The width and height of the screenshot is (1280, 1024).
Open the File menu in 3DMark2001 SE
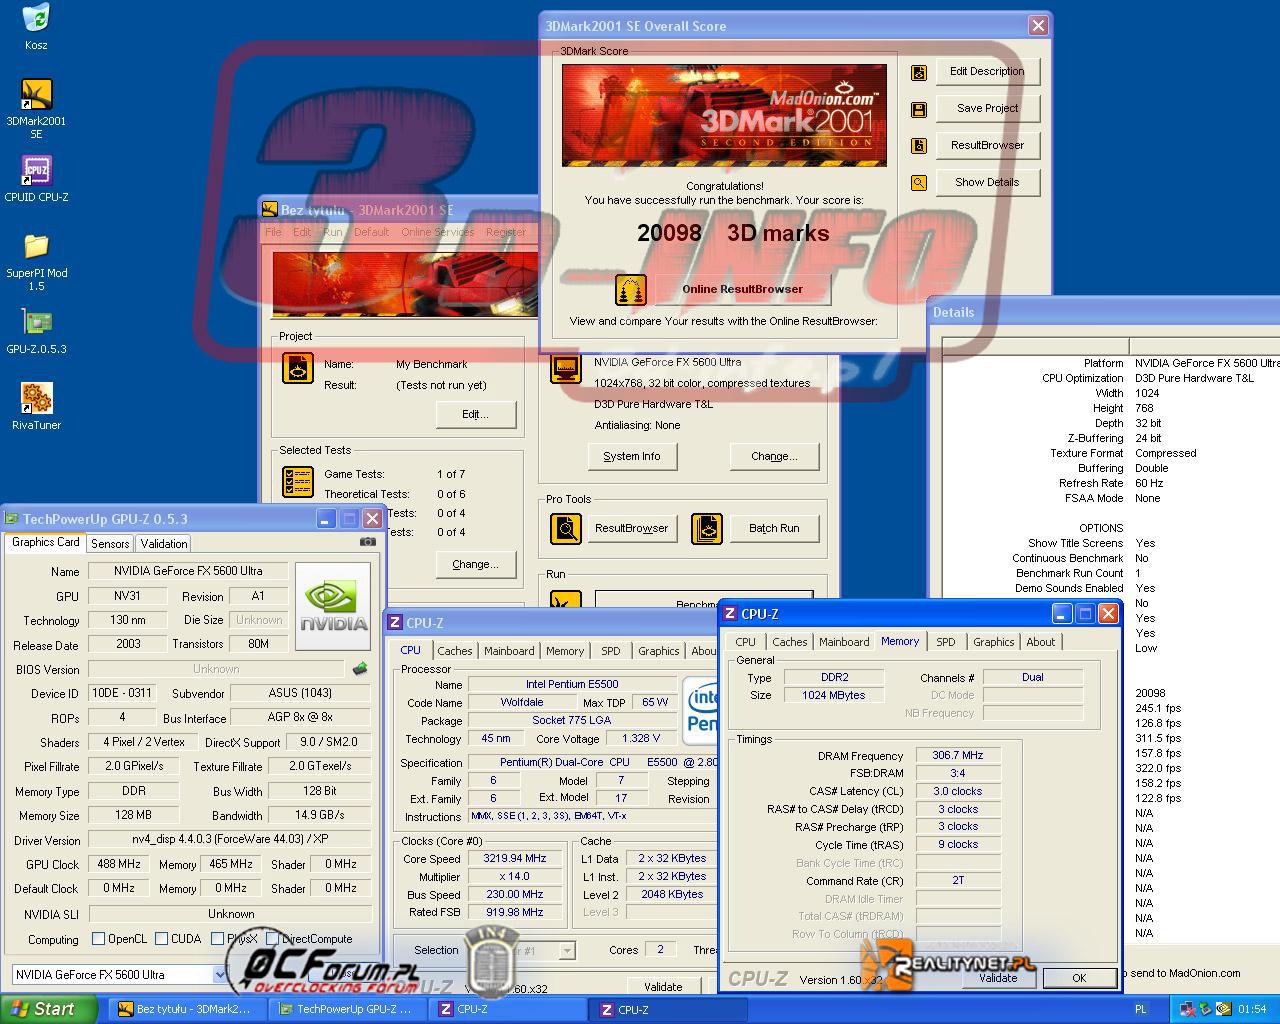[x=273, y=232]
